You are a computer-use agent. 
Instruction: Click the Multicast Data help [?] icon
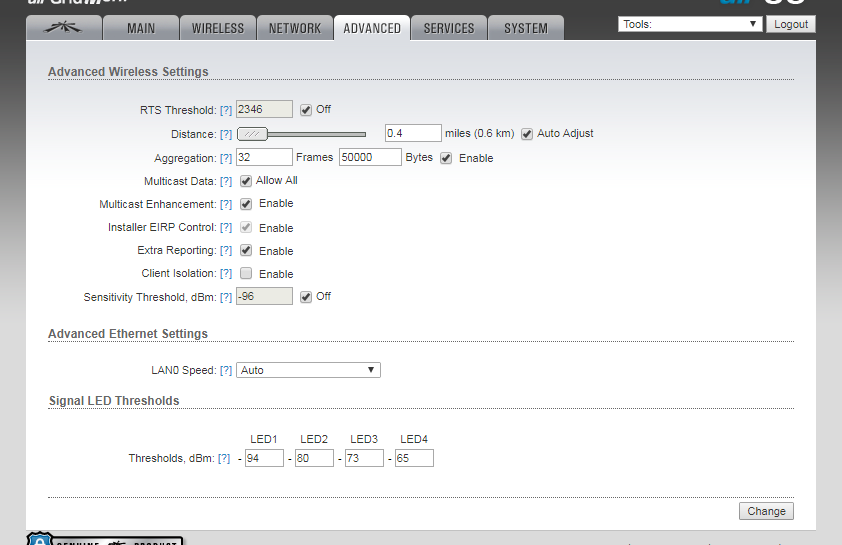[226, 181]
